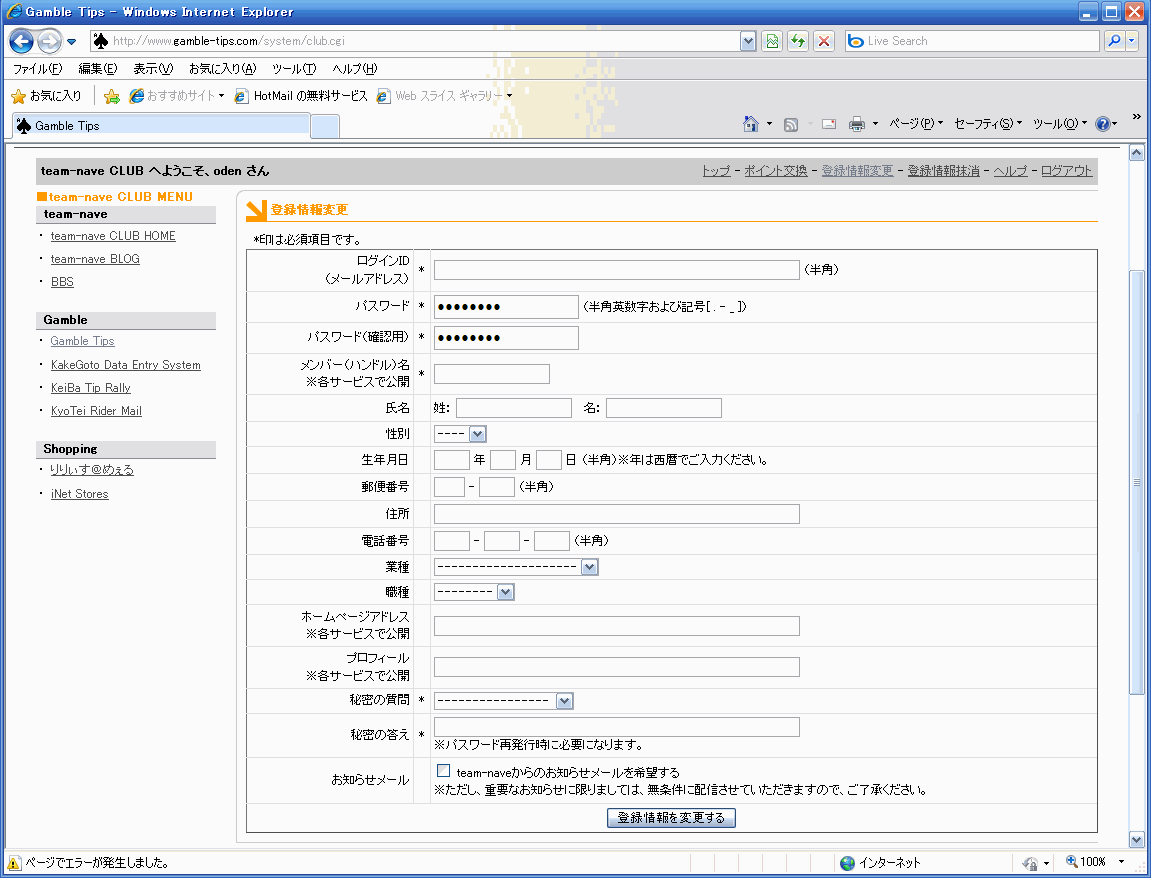Open a new blank tab
Screen dimensions: 1151x878
coord(325,126)
